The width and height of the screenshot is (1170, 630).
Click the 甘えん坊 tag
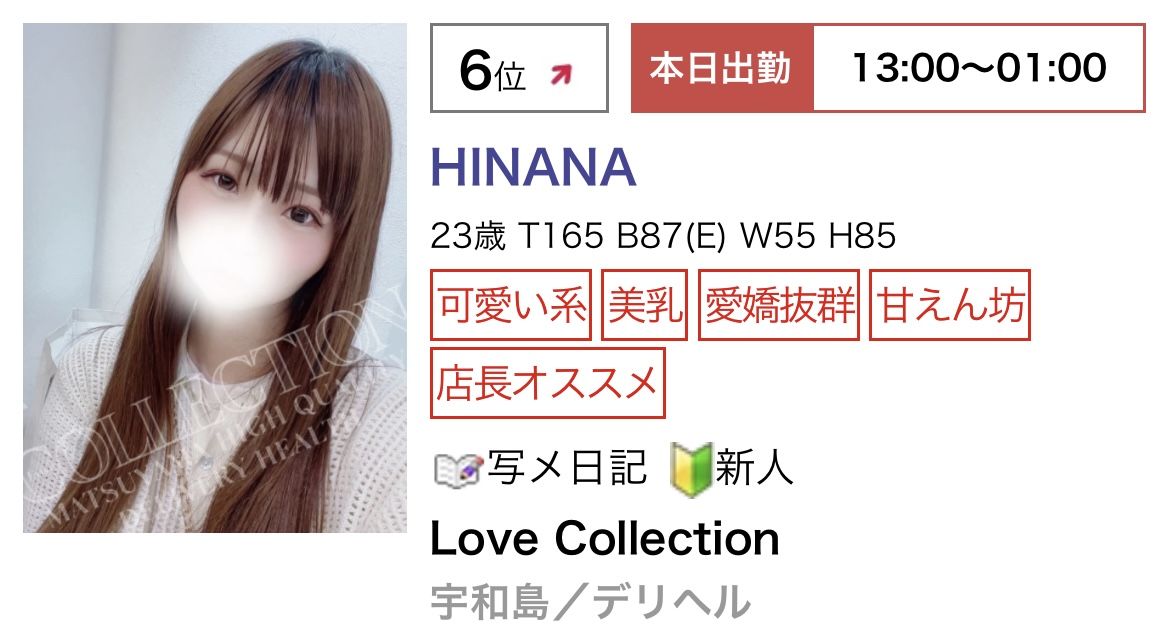(950, 305)
